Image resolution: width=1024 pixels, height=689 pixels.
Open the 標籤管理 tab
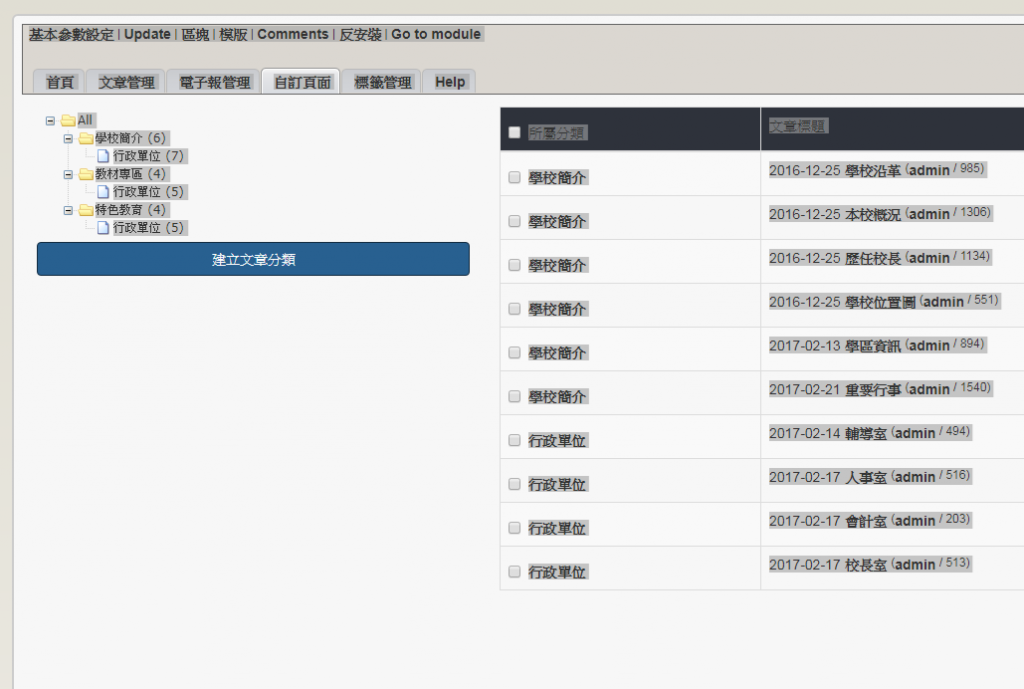383,82
